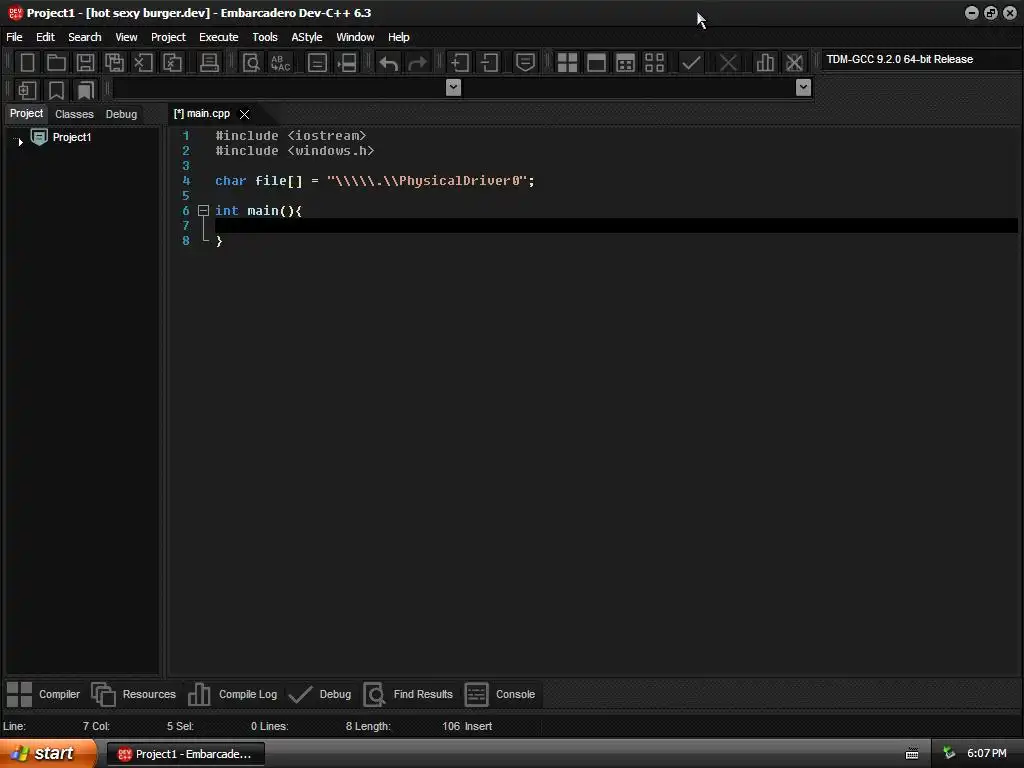Click the Print toolbar icon
Viewport: 1024px width, 768px height.
209,63
